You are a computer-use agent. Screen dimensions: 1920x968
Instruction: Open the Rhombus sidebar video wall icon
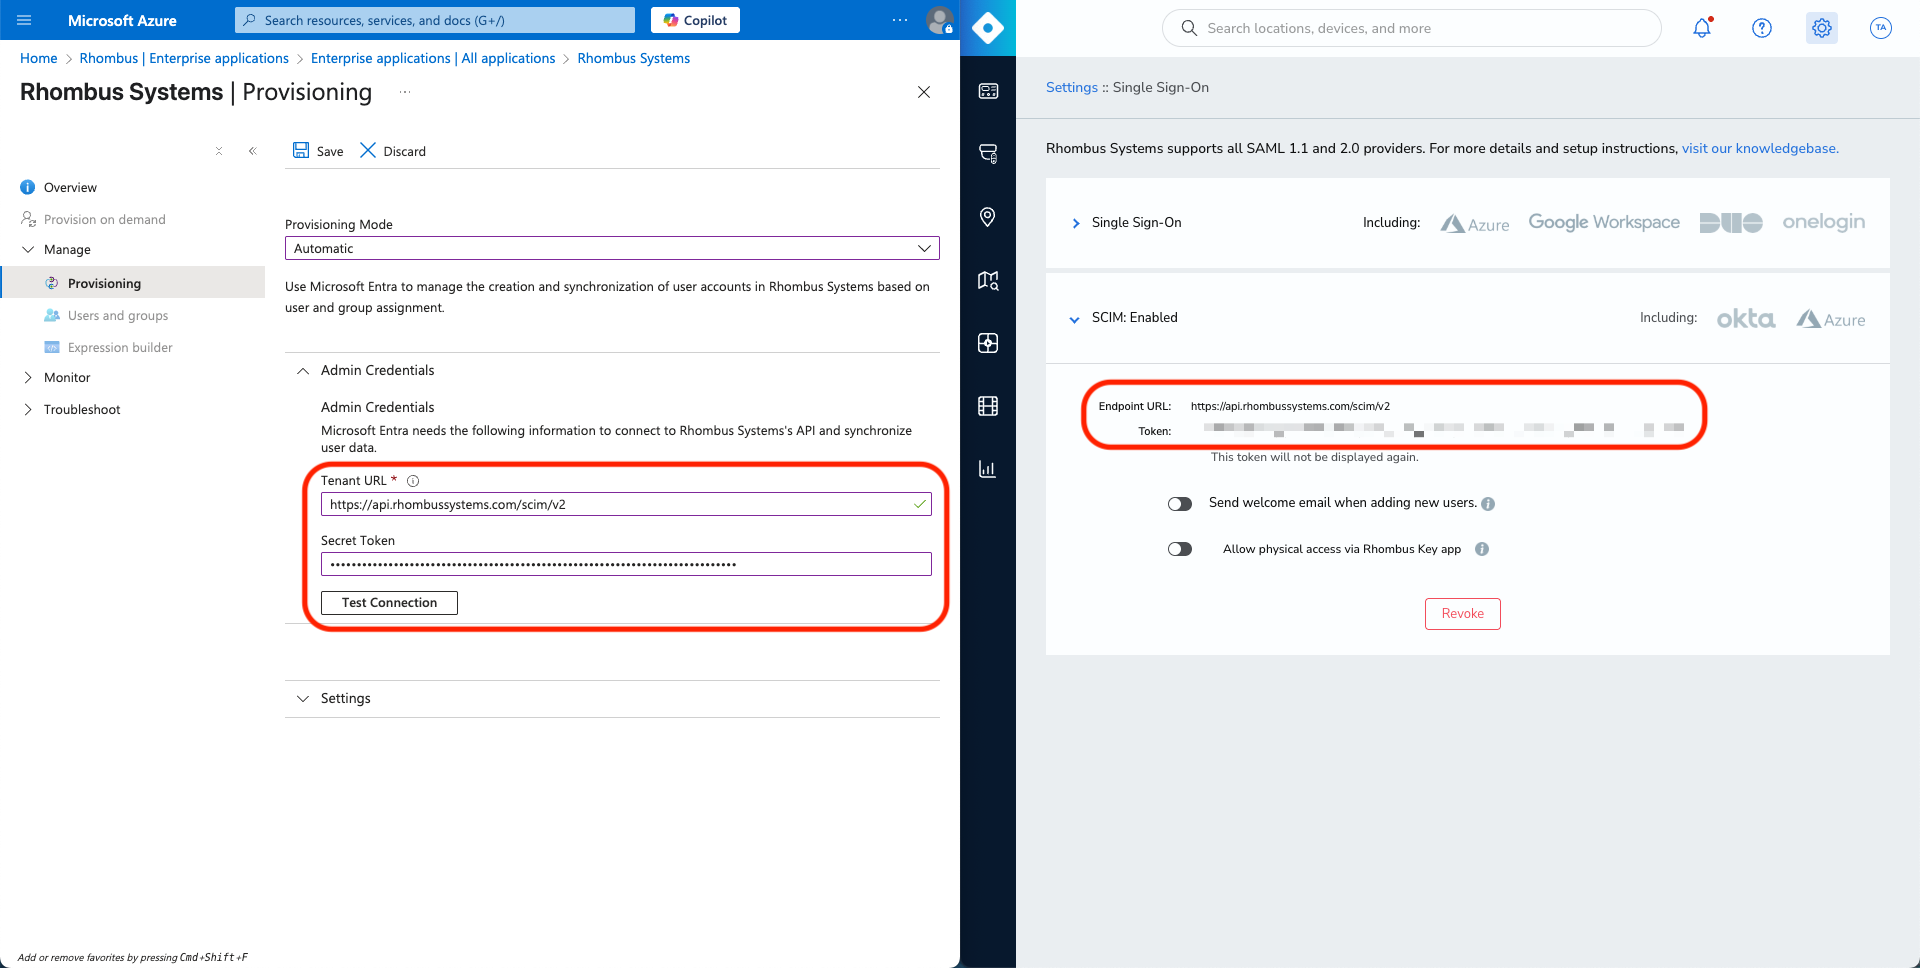(988, 406)
